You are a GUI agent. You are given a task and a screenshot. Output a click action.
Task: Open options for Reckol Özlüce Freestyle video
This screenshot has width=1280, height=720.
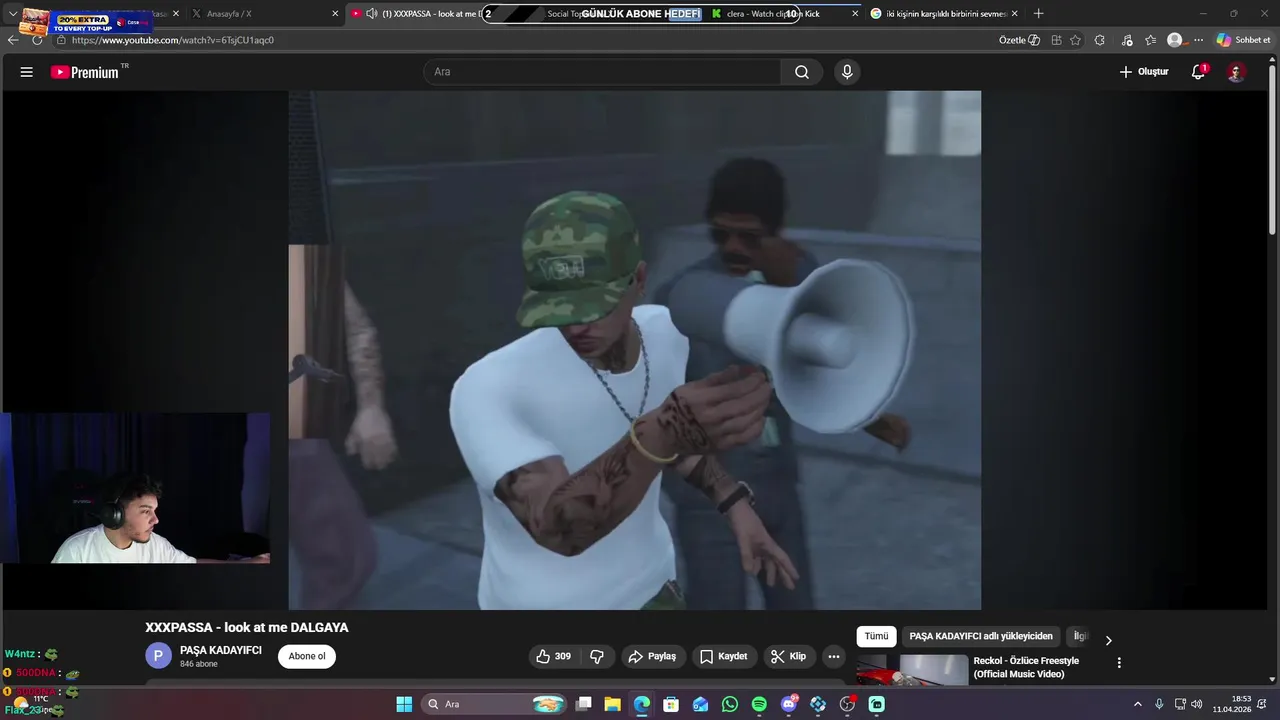(x=1119, y=663)
